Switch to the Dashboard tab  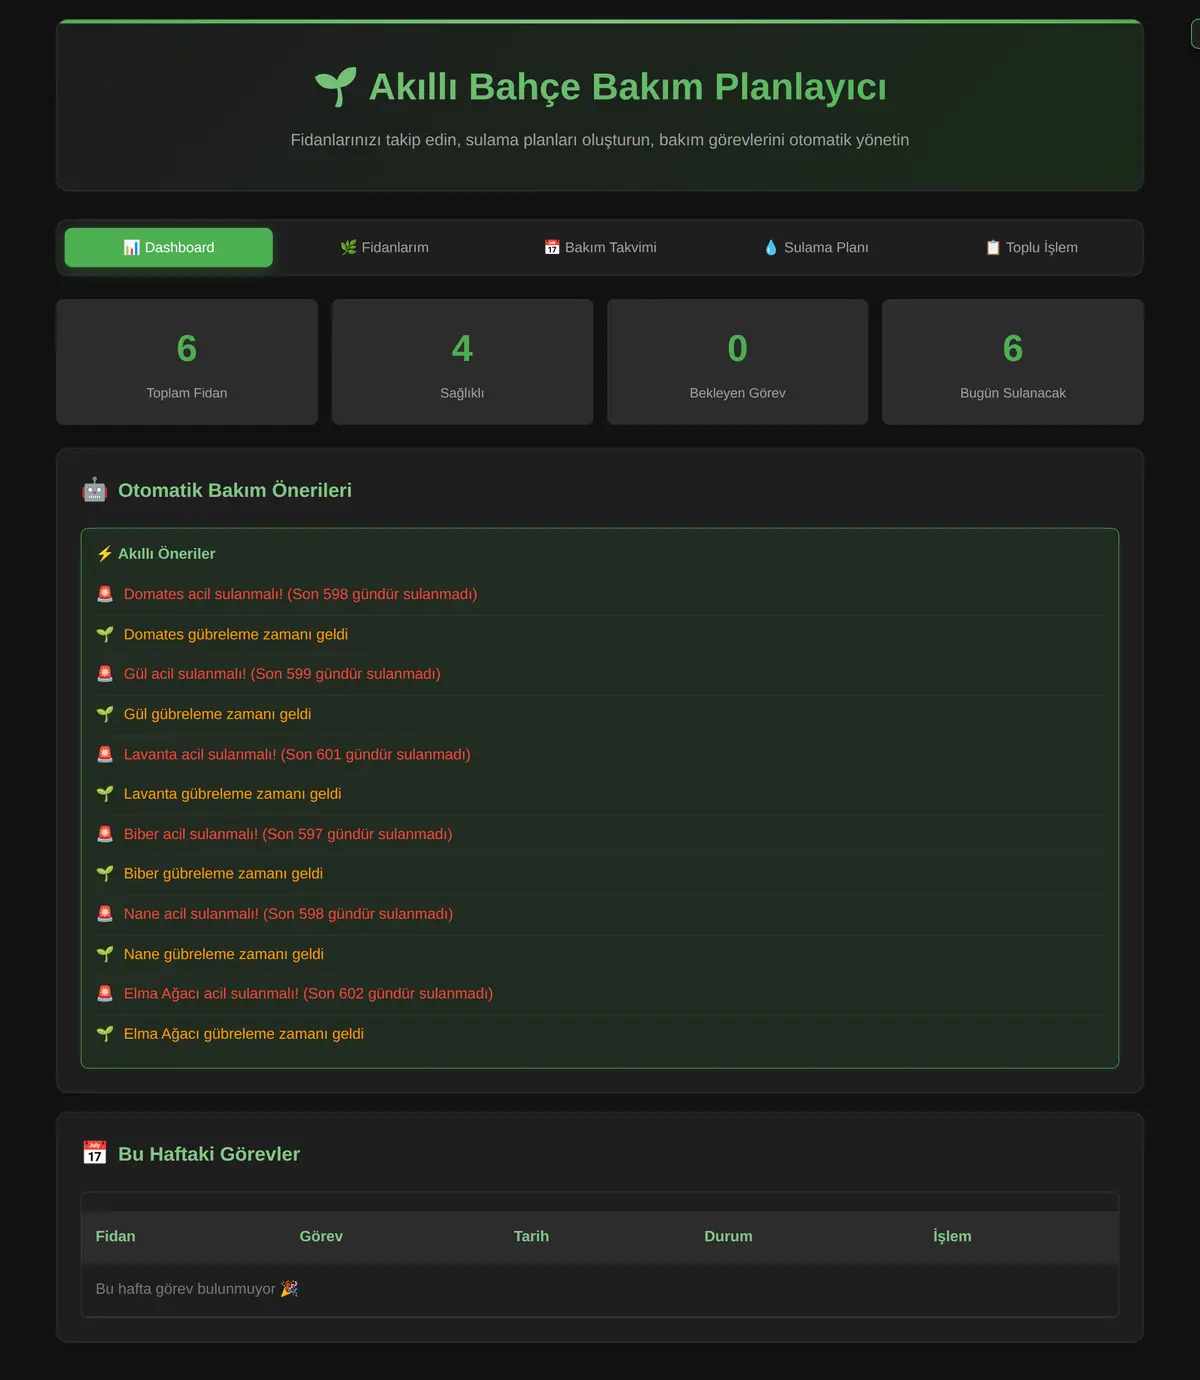point(169,247)
